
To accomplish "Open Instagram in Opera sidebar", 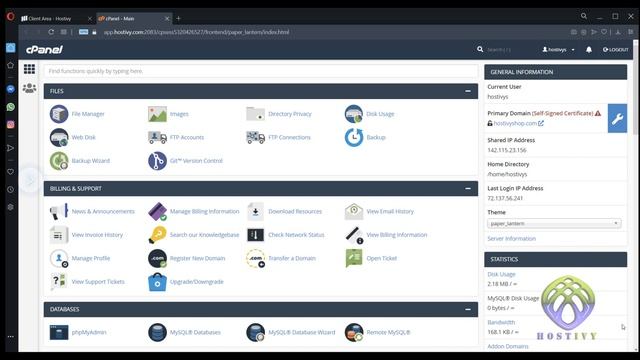I will (x=11, y=124).
